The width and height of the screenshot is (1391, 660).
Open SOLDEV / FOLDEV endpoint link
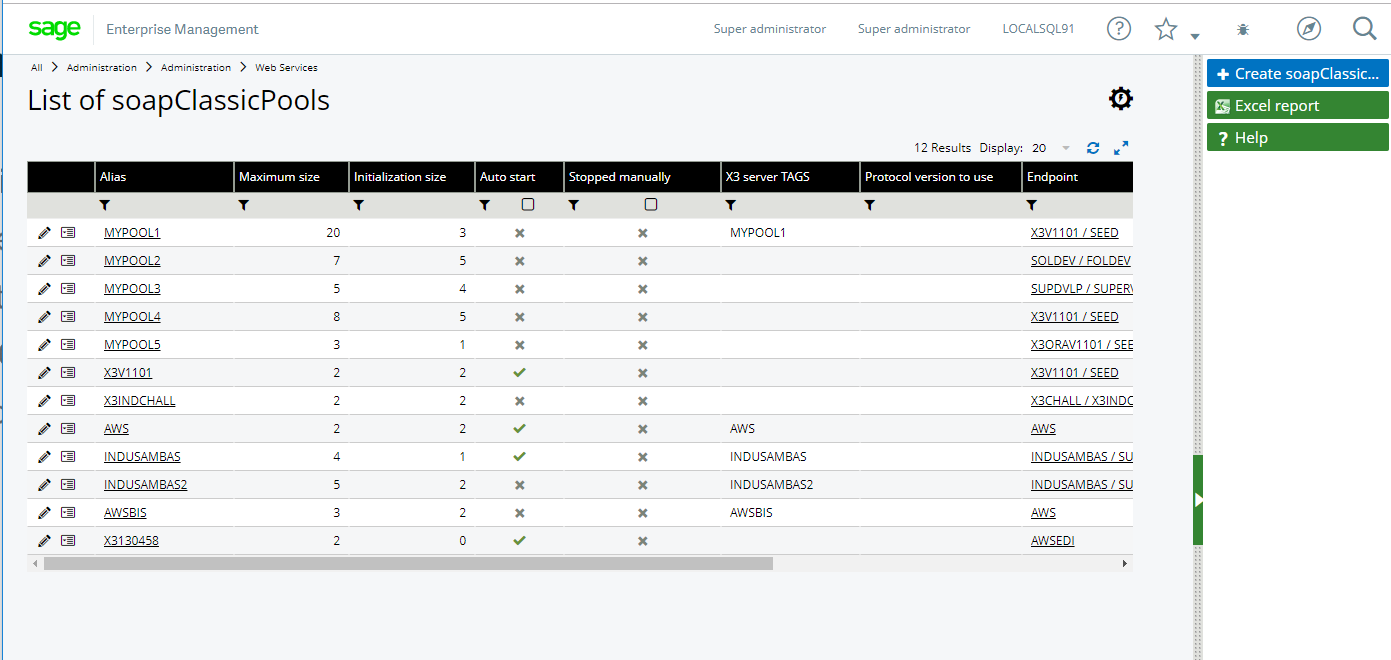coord(1081,261)
